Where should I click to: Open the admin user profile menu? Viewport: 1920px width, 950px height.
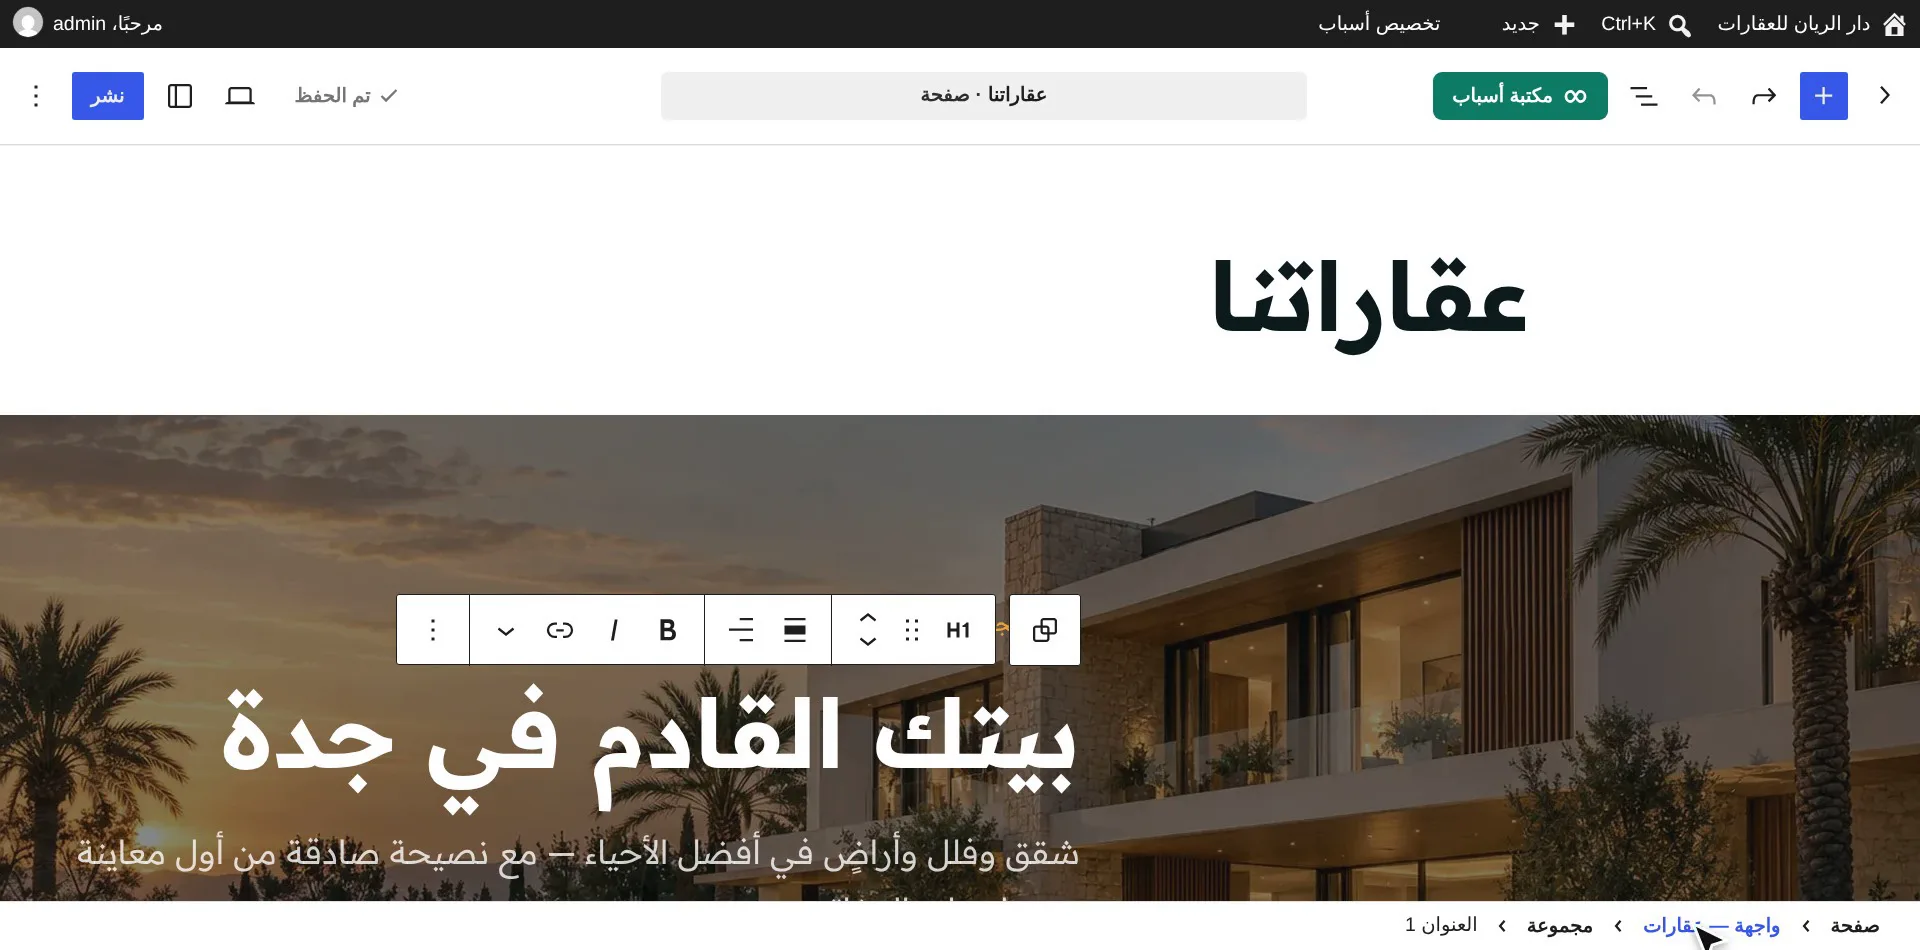click(x=88, y=24)
